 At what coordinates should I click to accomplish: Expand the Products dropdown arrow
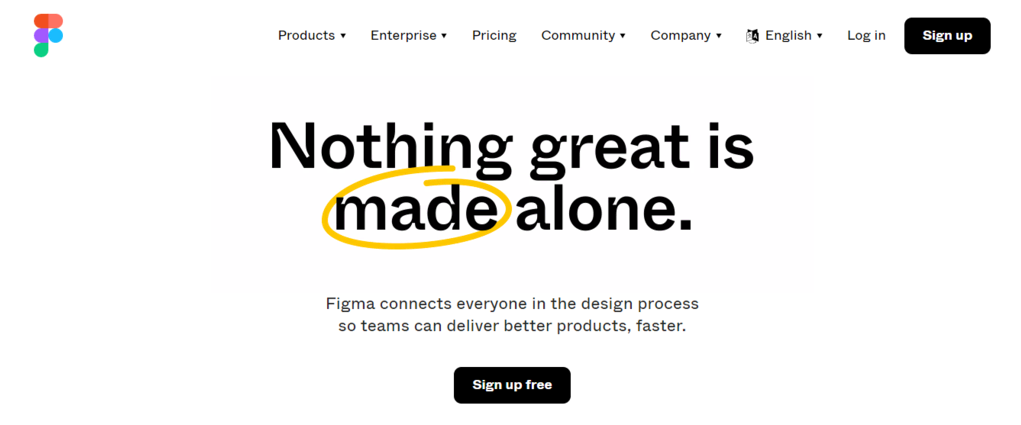coord(343,36)
